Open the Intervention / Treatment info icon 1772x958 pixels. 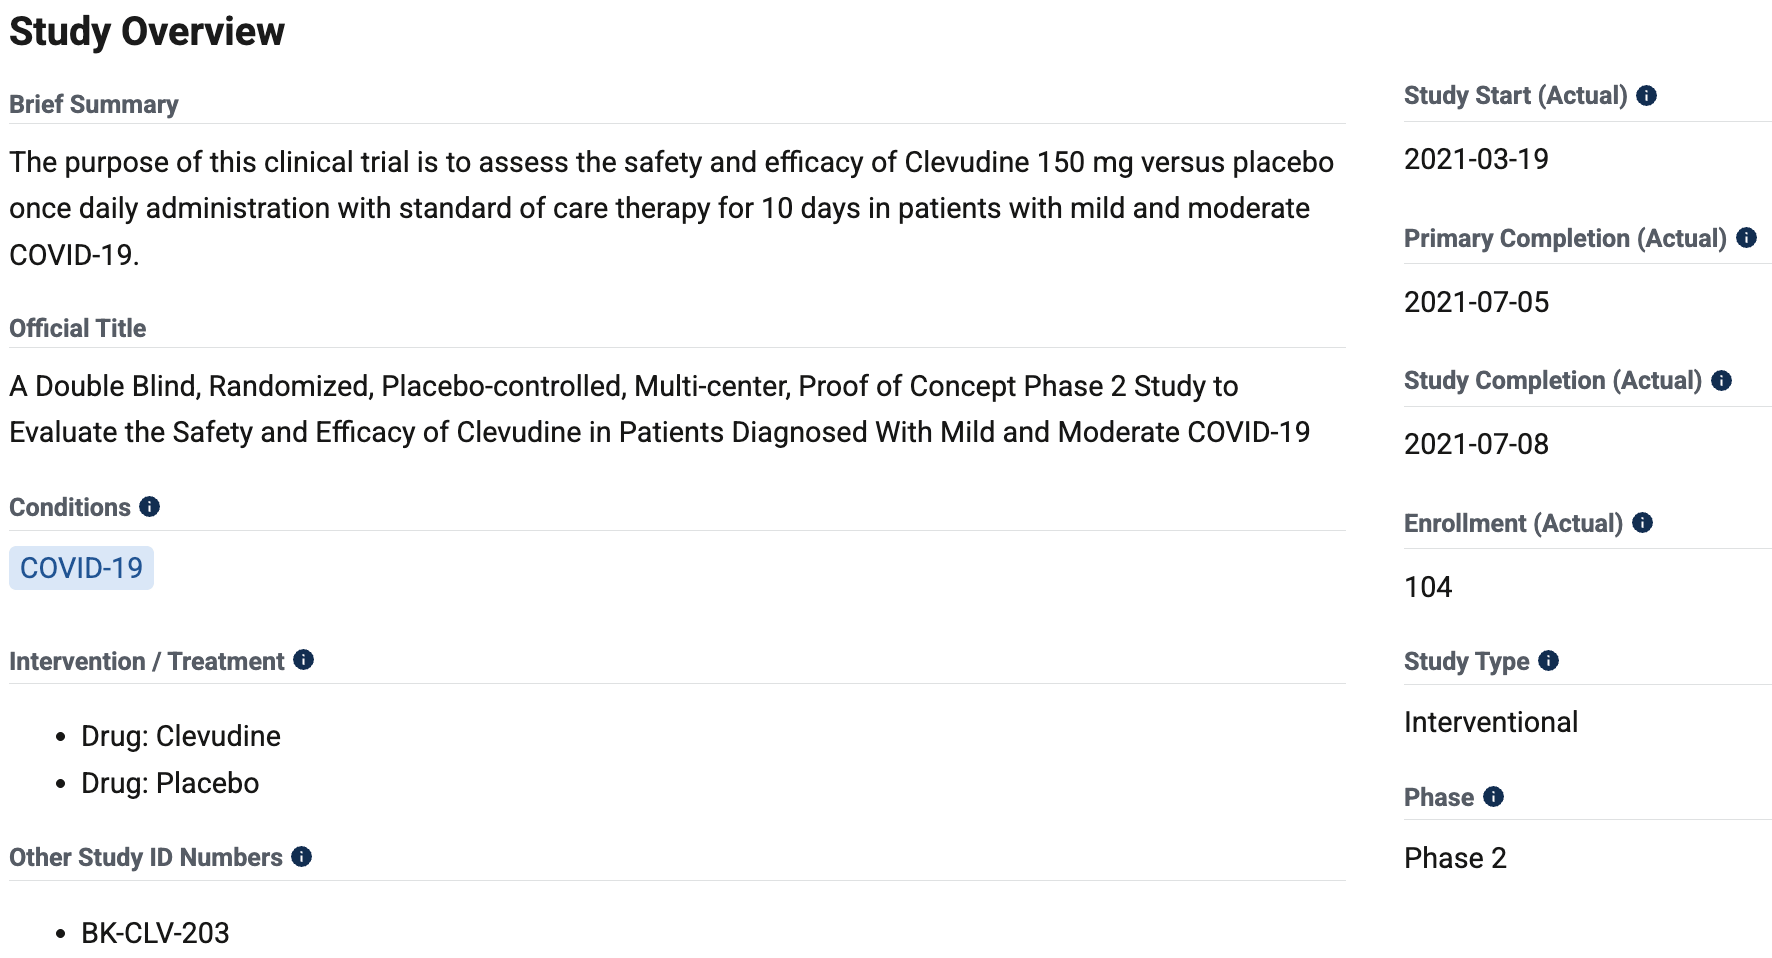click(x=303, y=660)
